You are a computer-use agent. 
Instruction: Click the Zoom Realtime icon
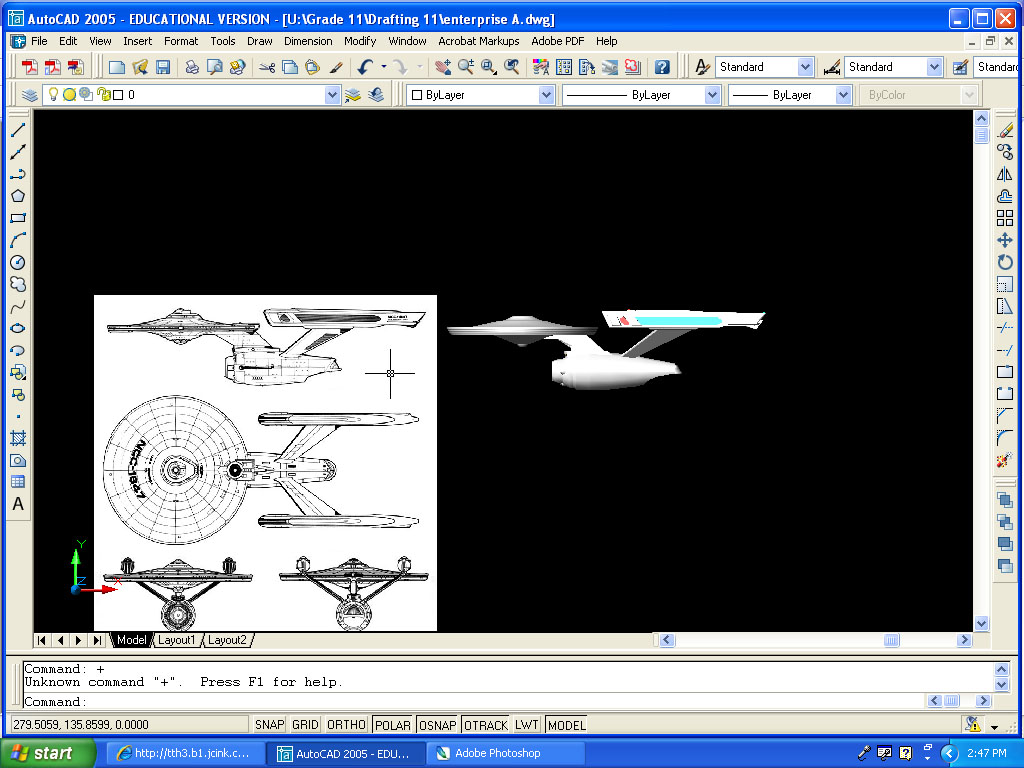click(x=466, y=67)
